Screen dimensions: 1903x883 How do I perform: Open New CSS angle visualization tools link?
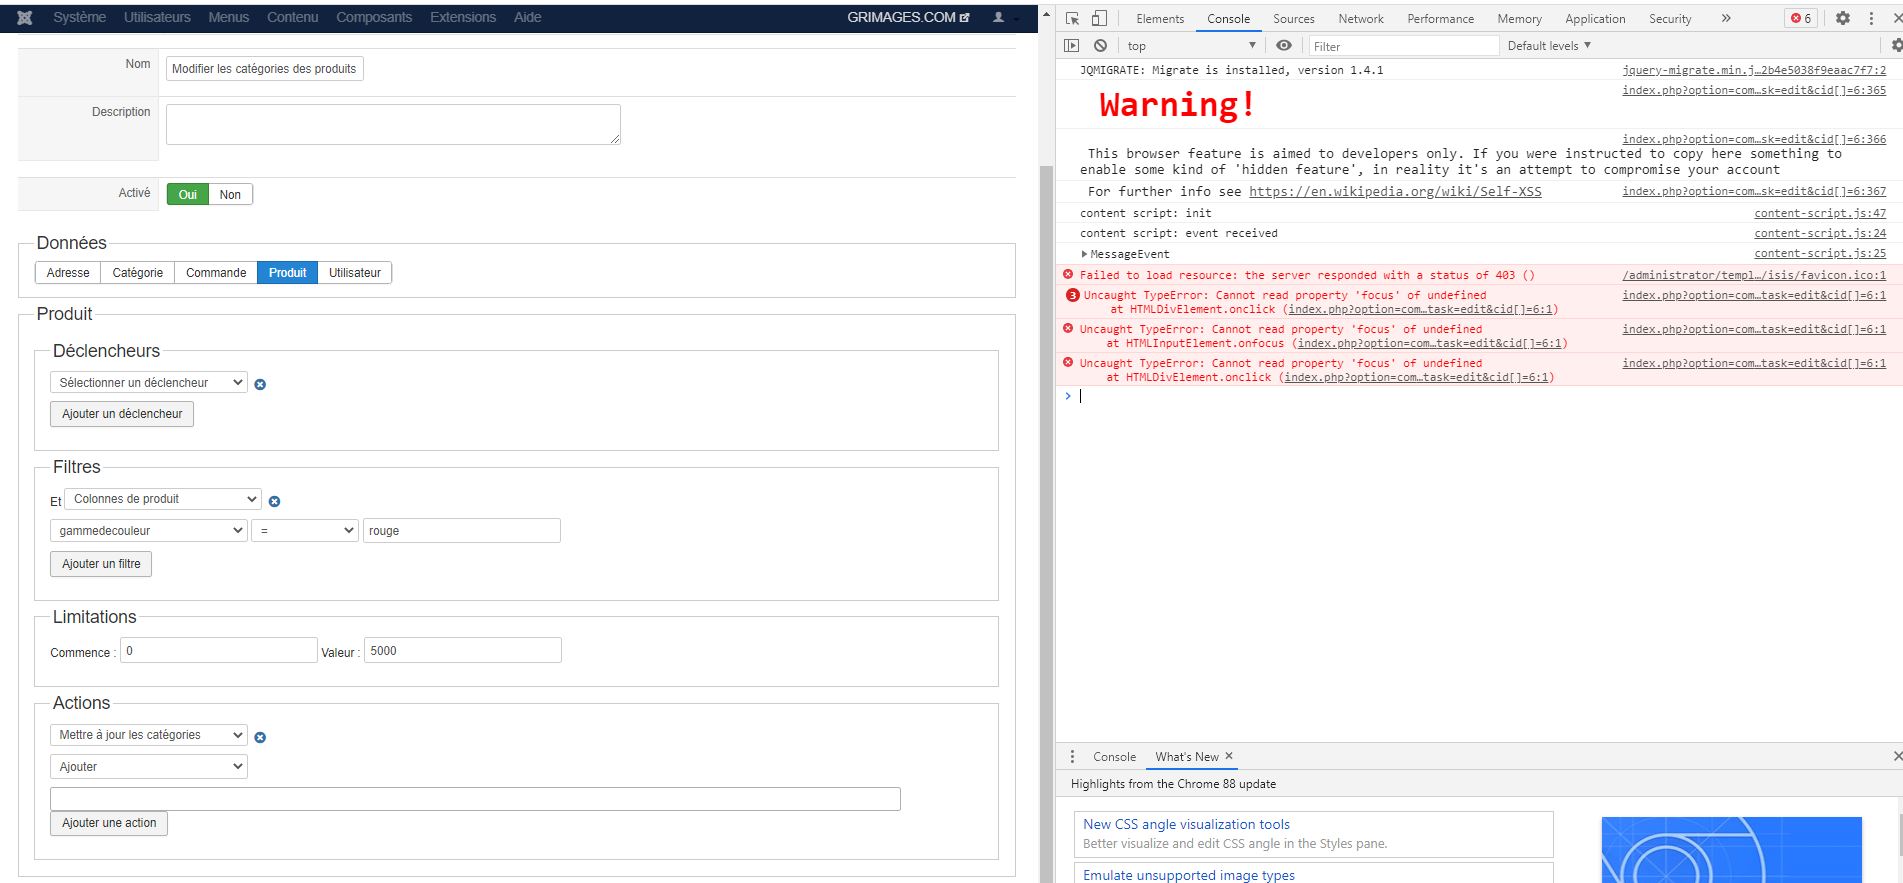[1186, 824]
